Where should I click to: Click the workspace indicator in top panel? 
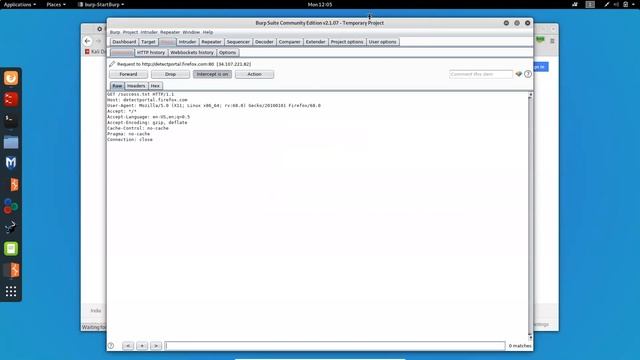click(590, 4)
